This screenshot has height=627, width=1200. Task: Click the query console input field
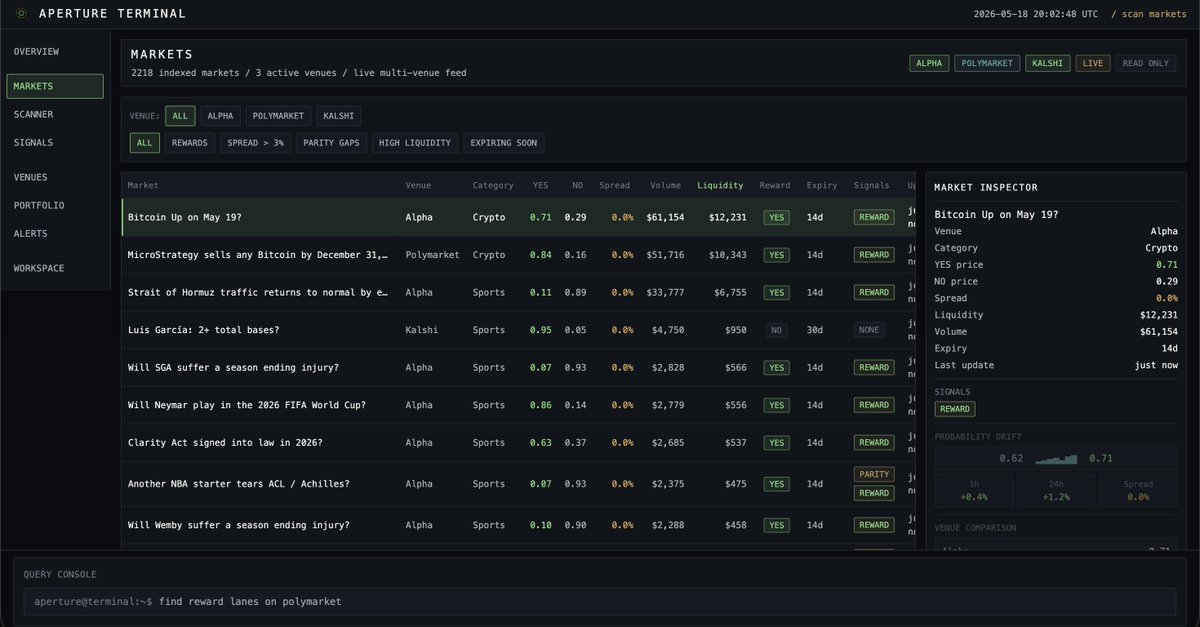[600, 602]
